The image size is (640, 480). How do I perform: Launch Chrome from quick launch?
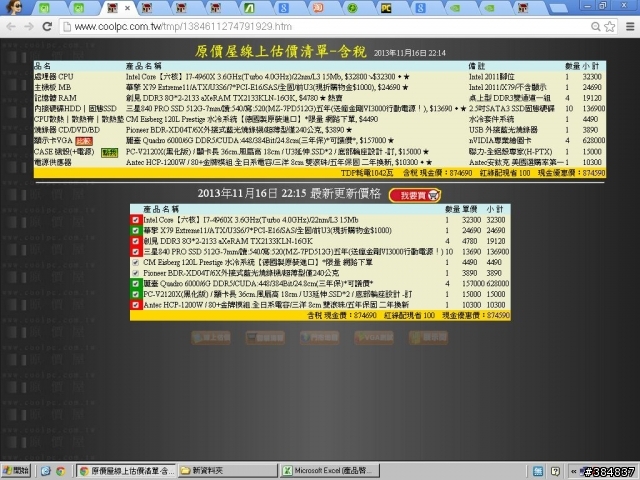pyautogui.click(x=60, y=471)
